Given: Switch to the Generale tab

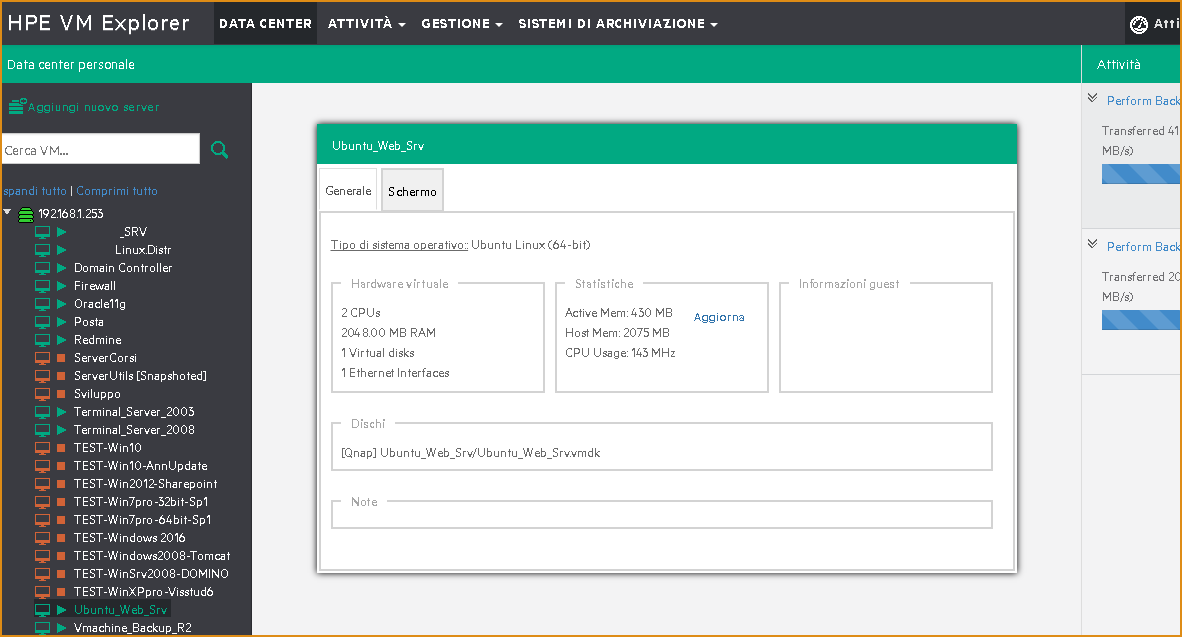Looking at the screenshot, I should click(348, 191).
